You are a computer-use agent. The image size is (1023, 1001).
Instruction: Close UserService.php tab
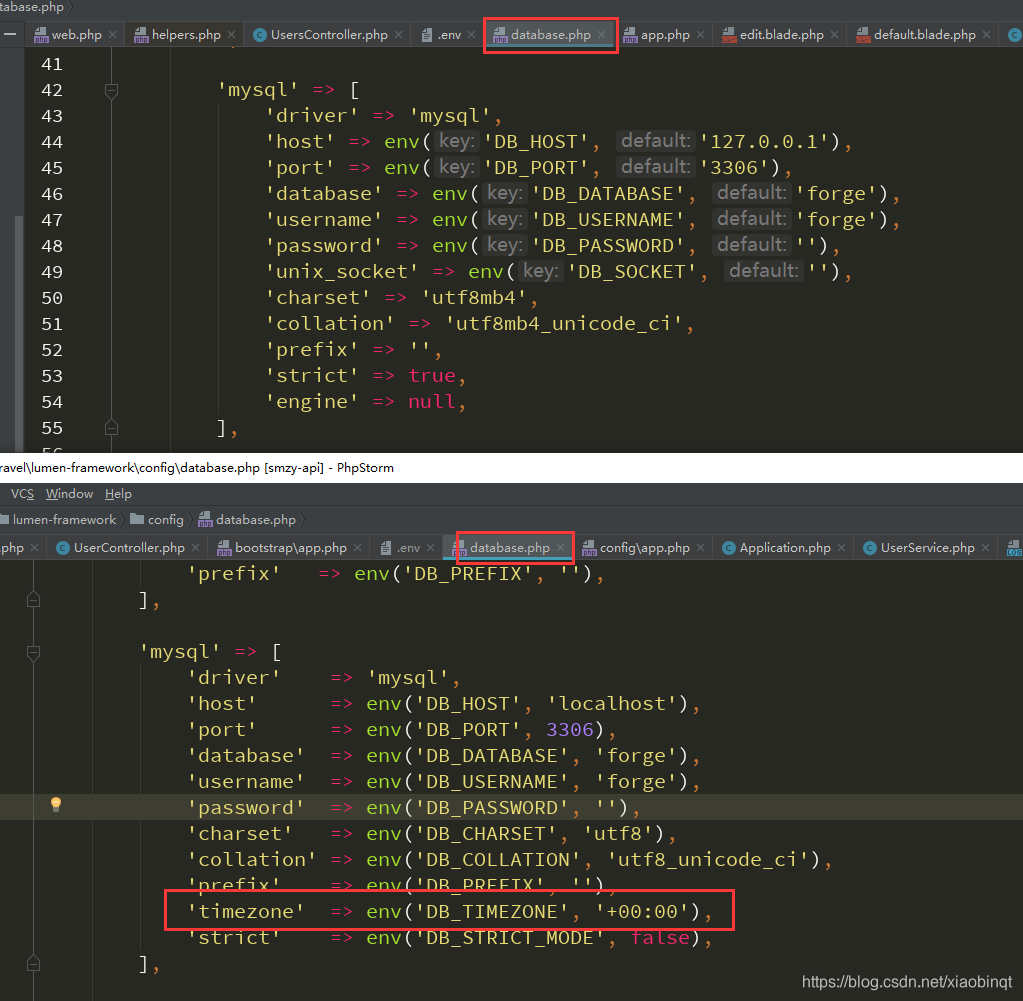986,547
